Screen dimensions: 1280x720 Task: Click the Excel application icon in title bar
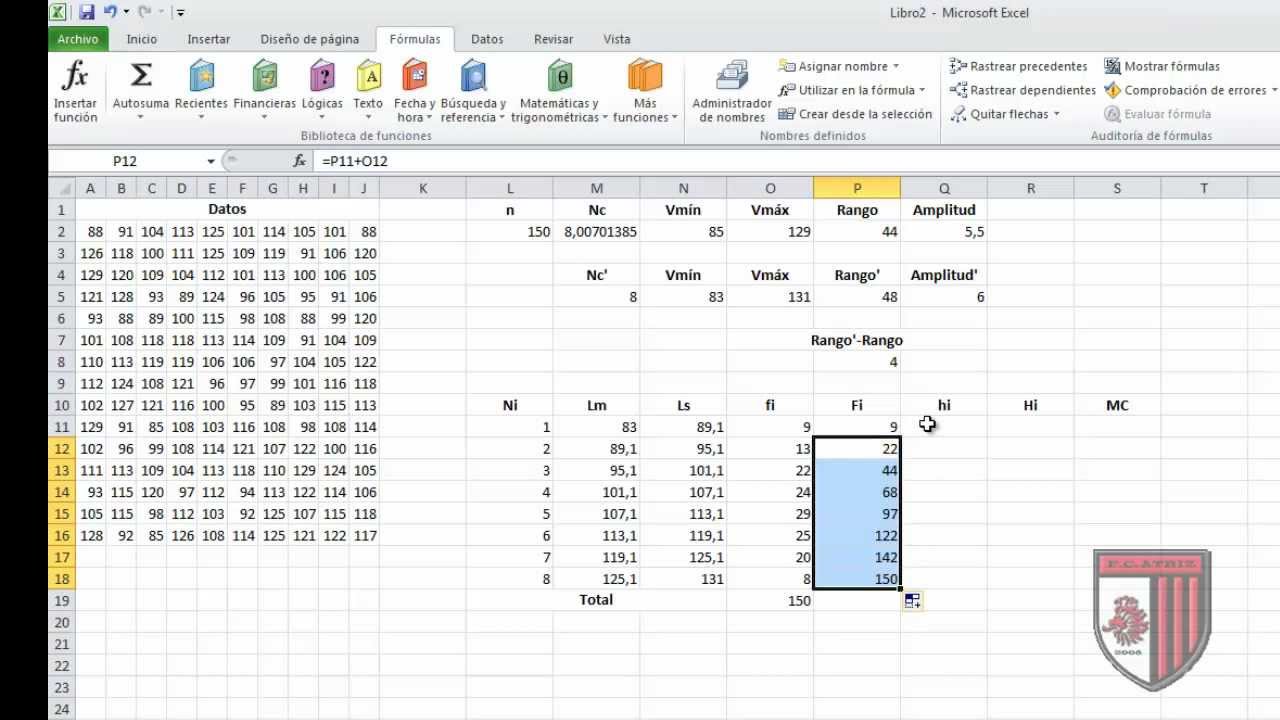pos(58,13)
